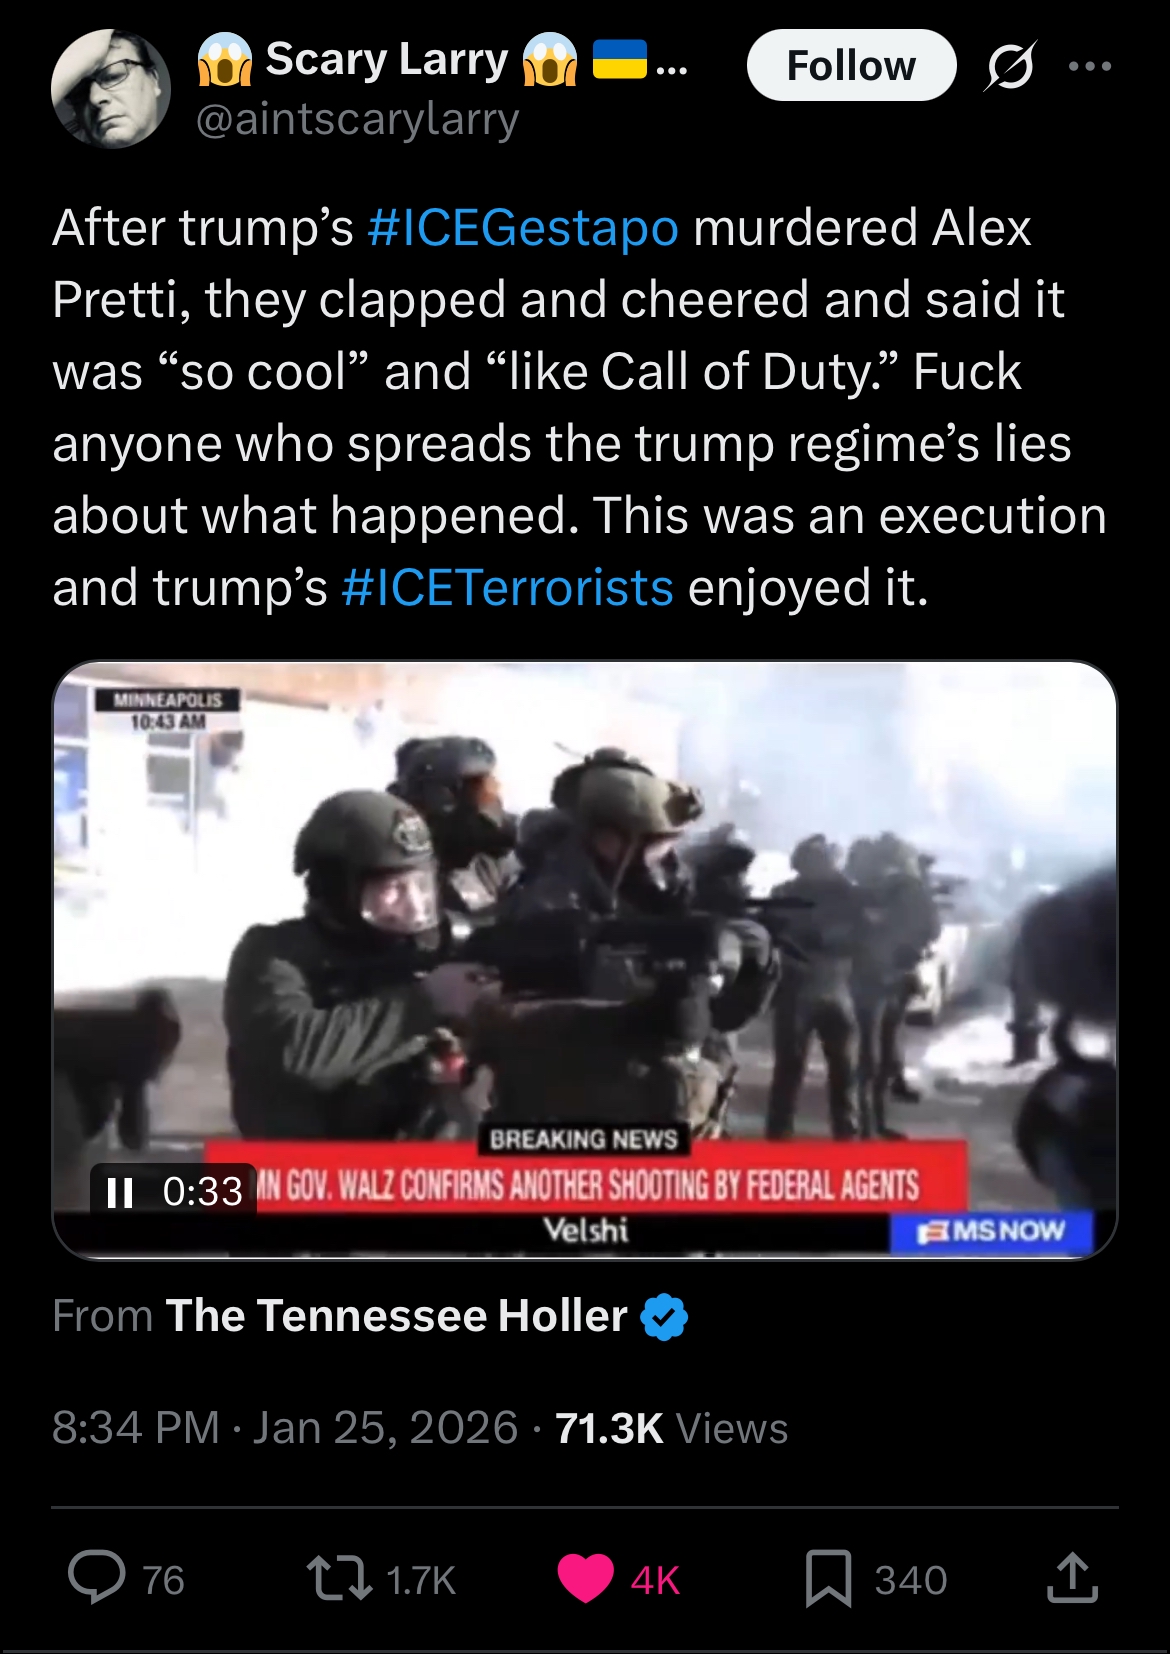
Task: Open the MSNOW news video fullscreen
Action: tap(584, 959)
